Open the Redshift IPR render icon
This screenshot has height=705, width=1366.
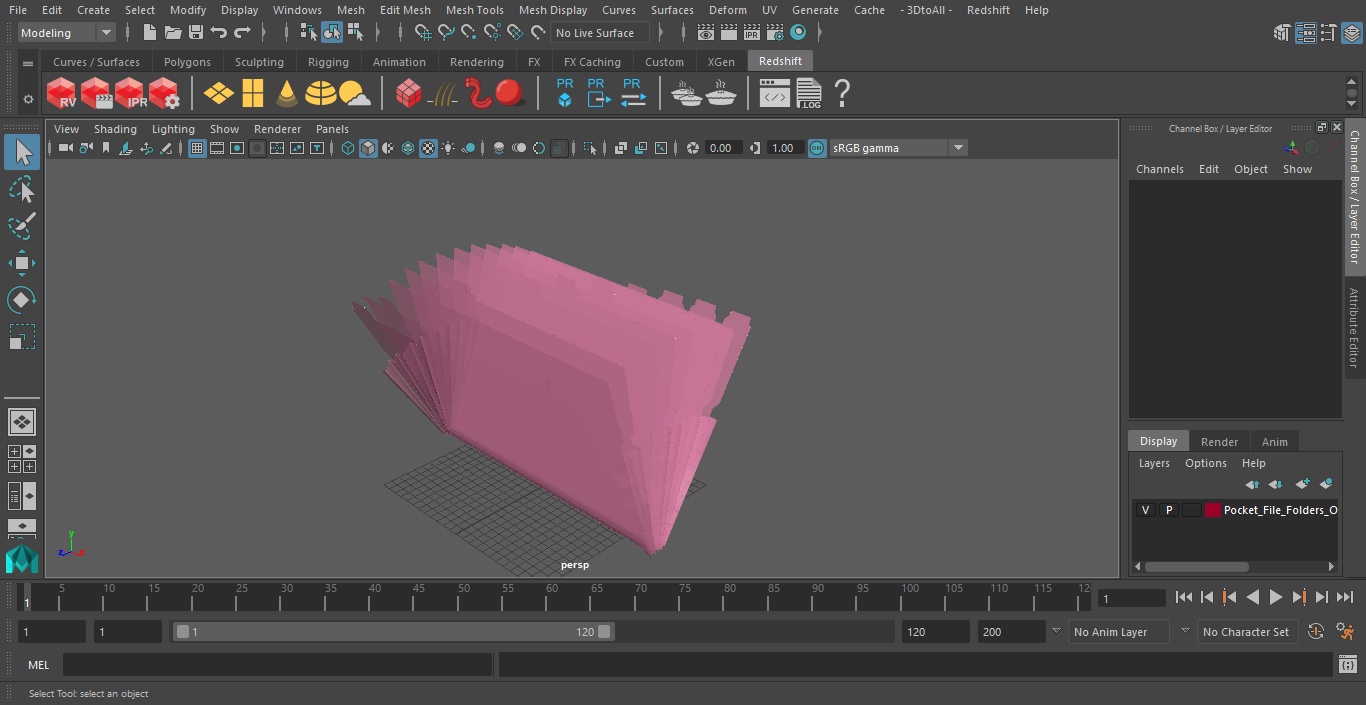coord(130,94)
